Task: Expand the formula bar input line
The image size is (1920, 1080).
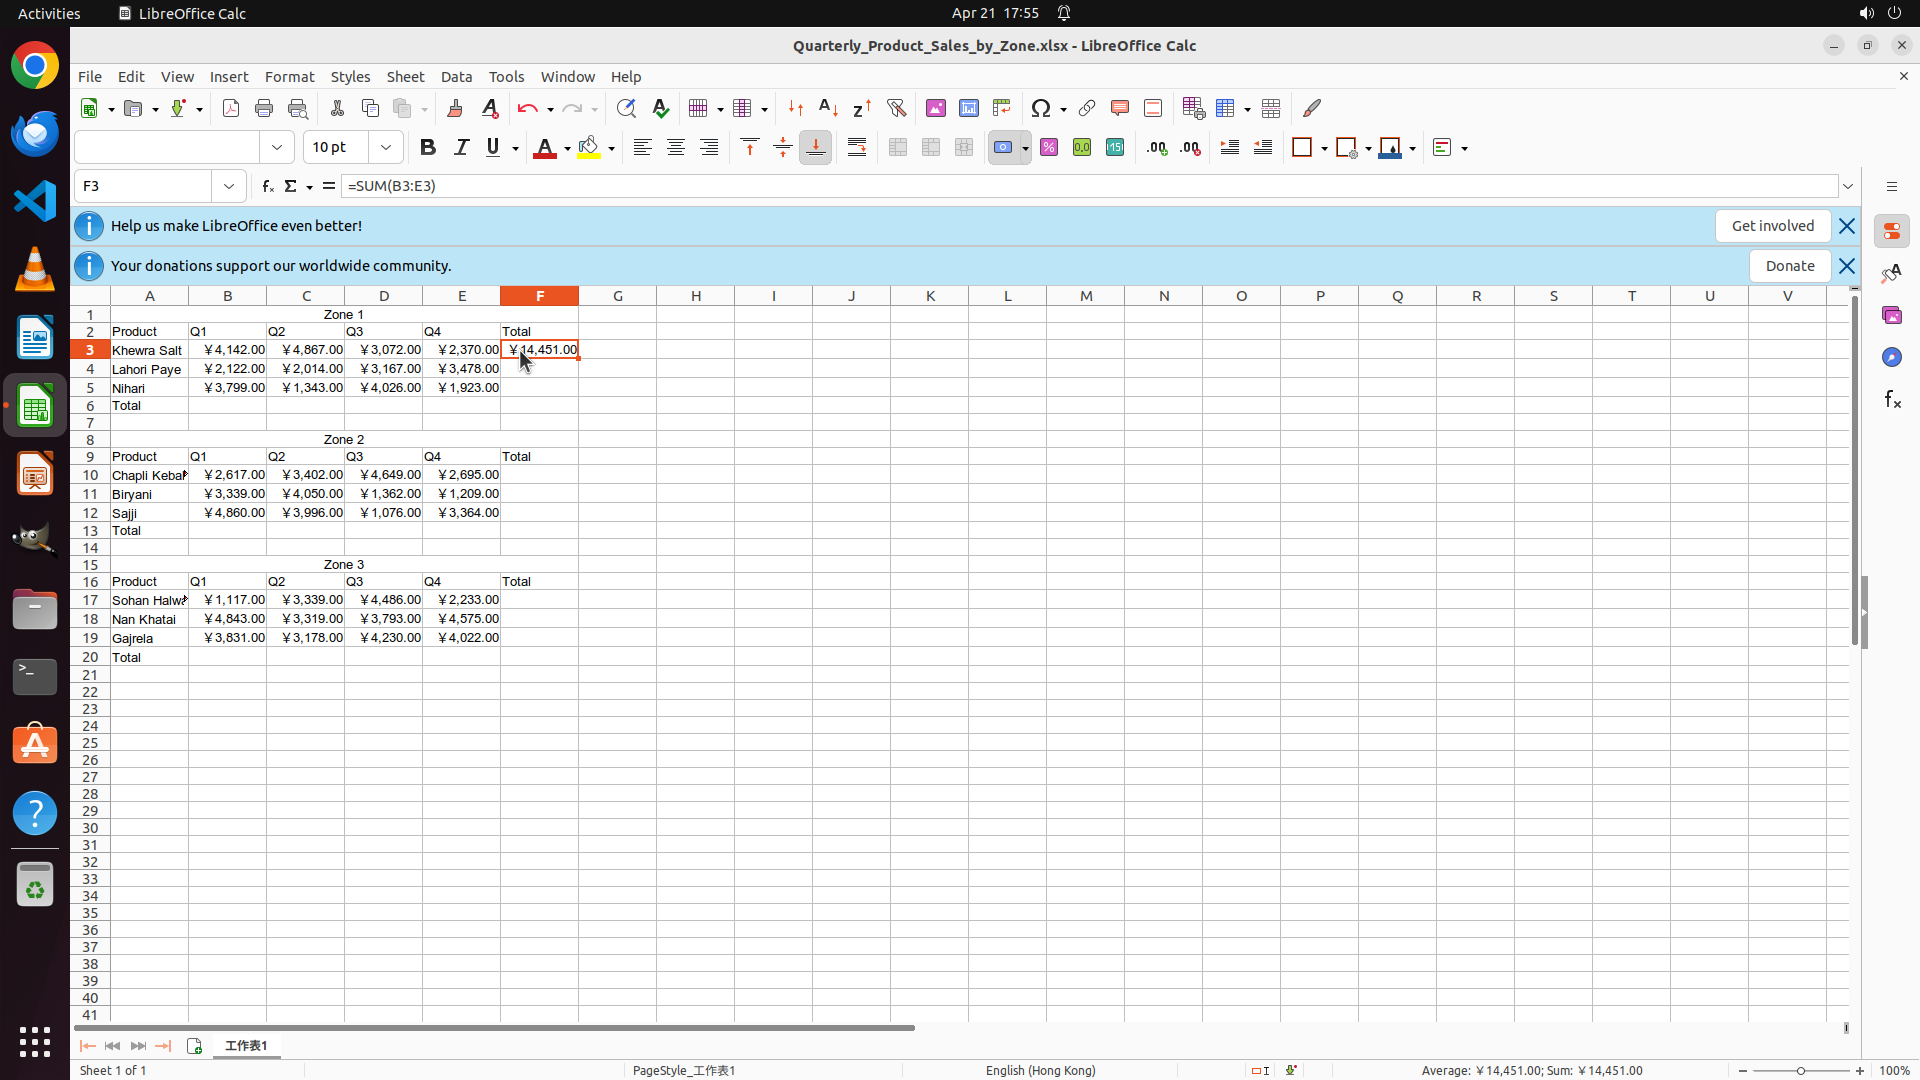Action: [x=1848, y=186]
